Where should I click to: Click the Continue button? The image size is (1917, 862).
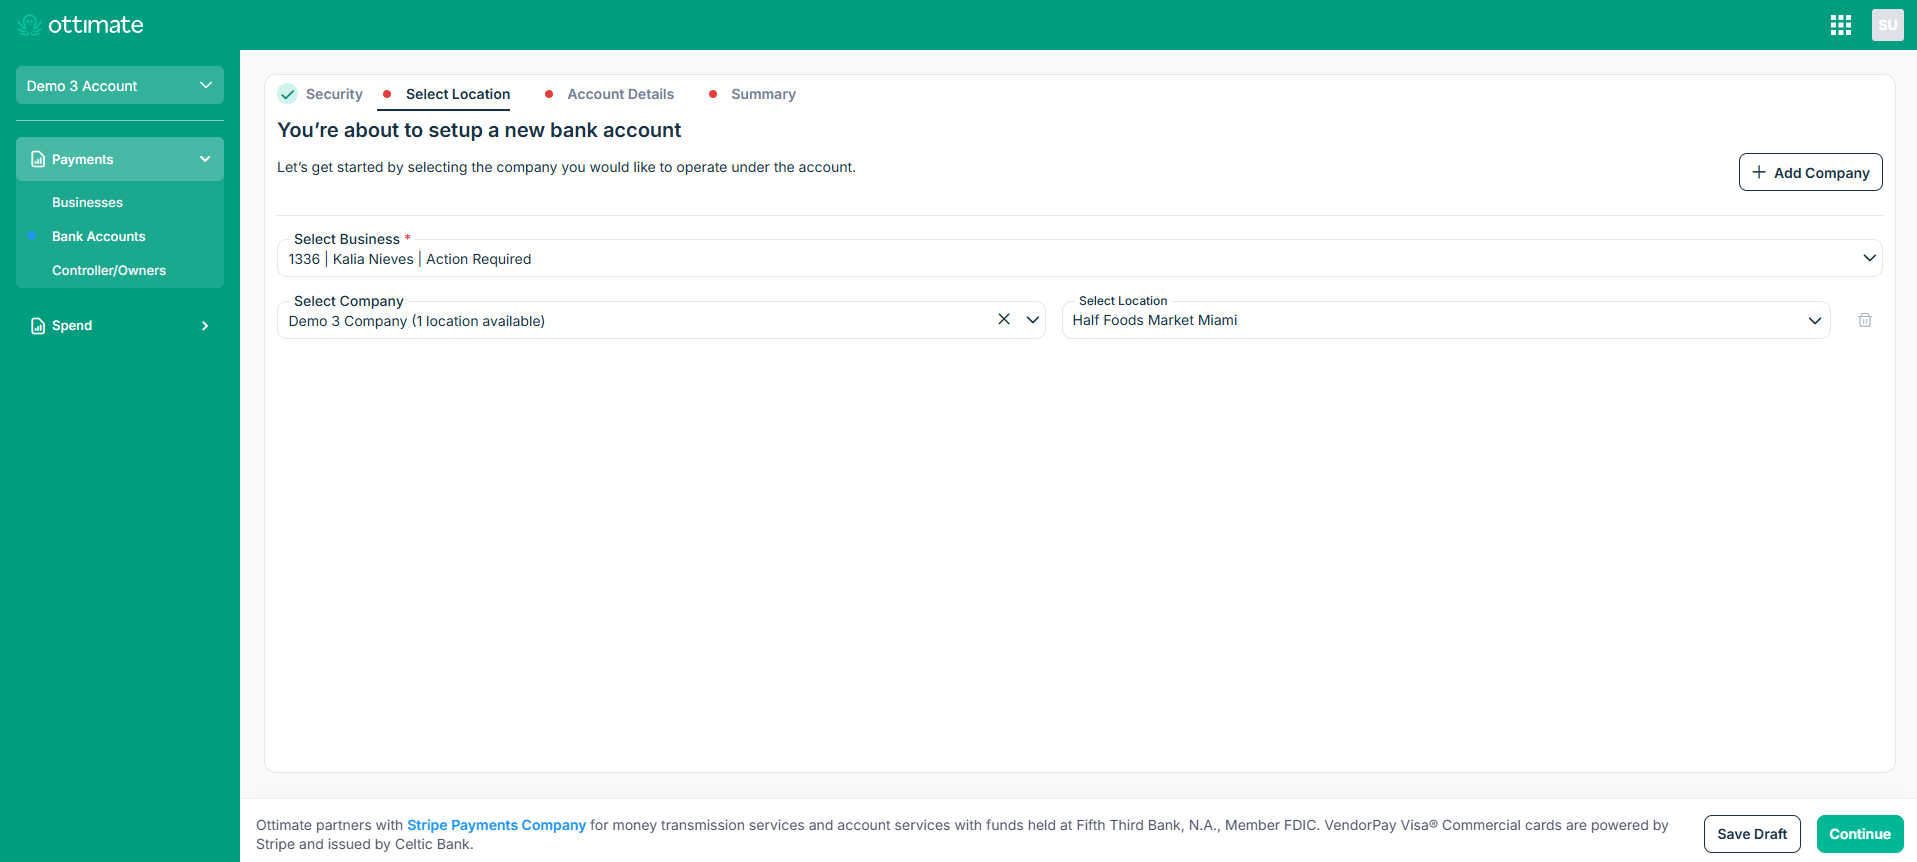[x=1860, y=834]
